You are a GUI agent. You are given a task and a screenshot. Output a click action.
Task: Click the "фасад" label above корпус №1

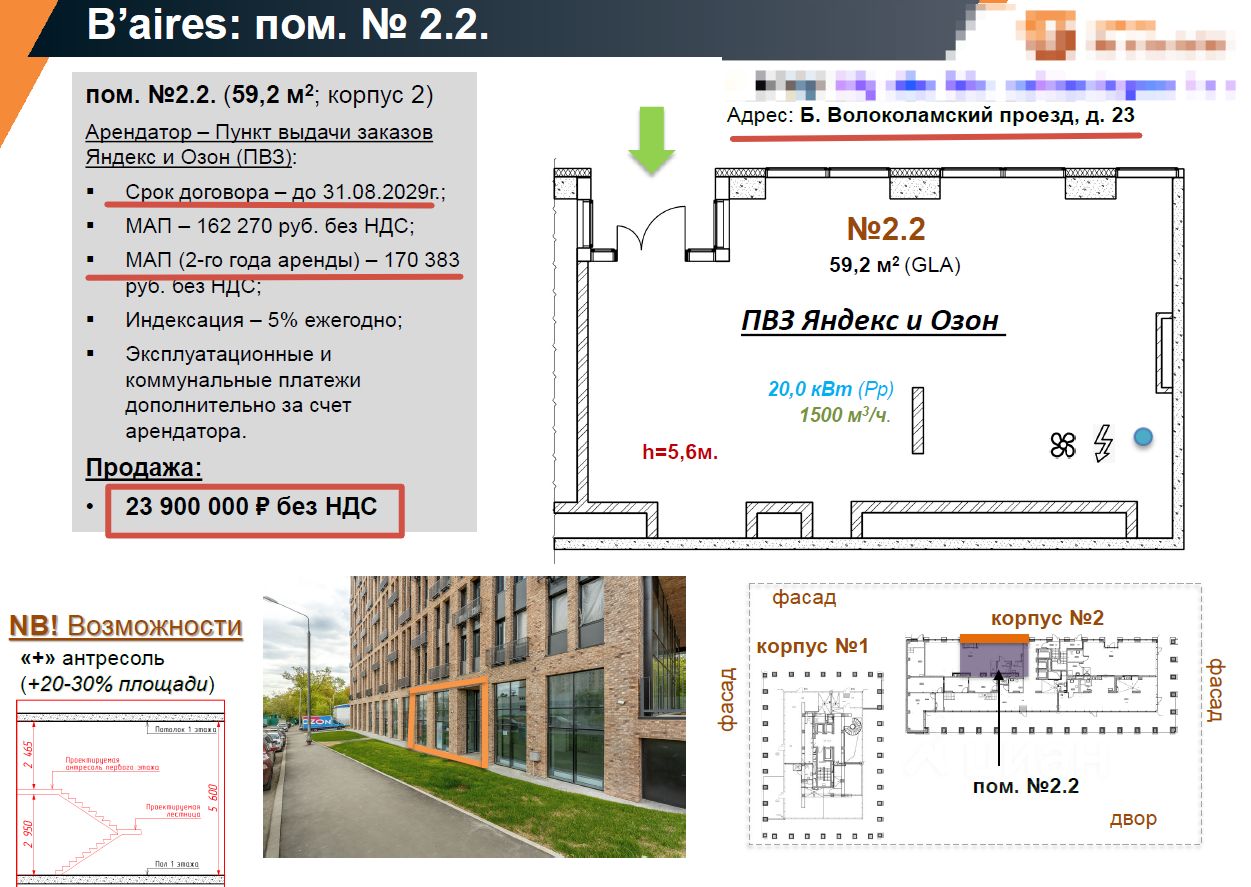pyautogui.click(x=804, y=598)
